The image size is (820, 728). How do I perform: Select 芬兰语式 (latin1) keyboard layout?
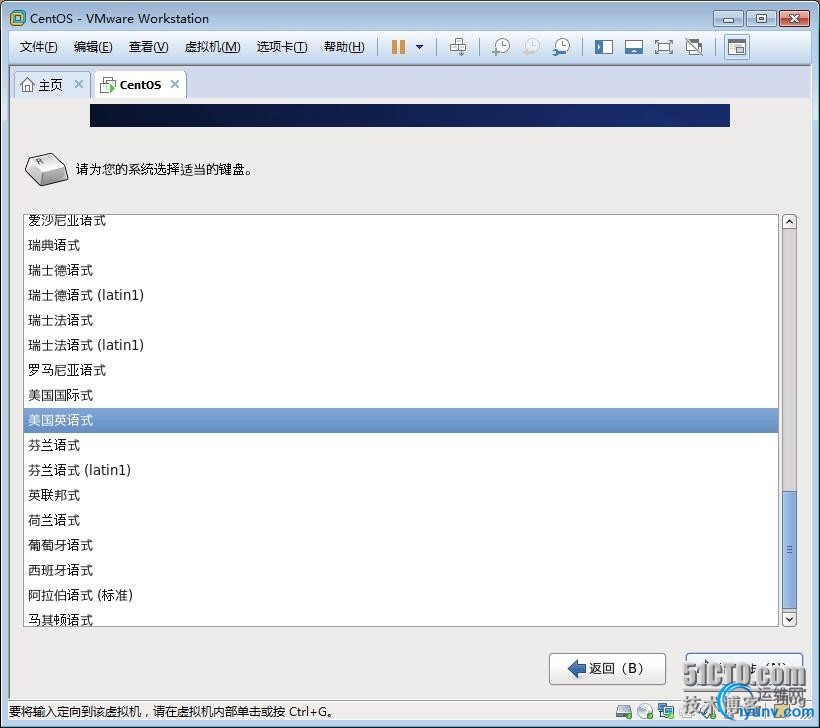pyautogui.click(x=401, y=470)
